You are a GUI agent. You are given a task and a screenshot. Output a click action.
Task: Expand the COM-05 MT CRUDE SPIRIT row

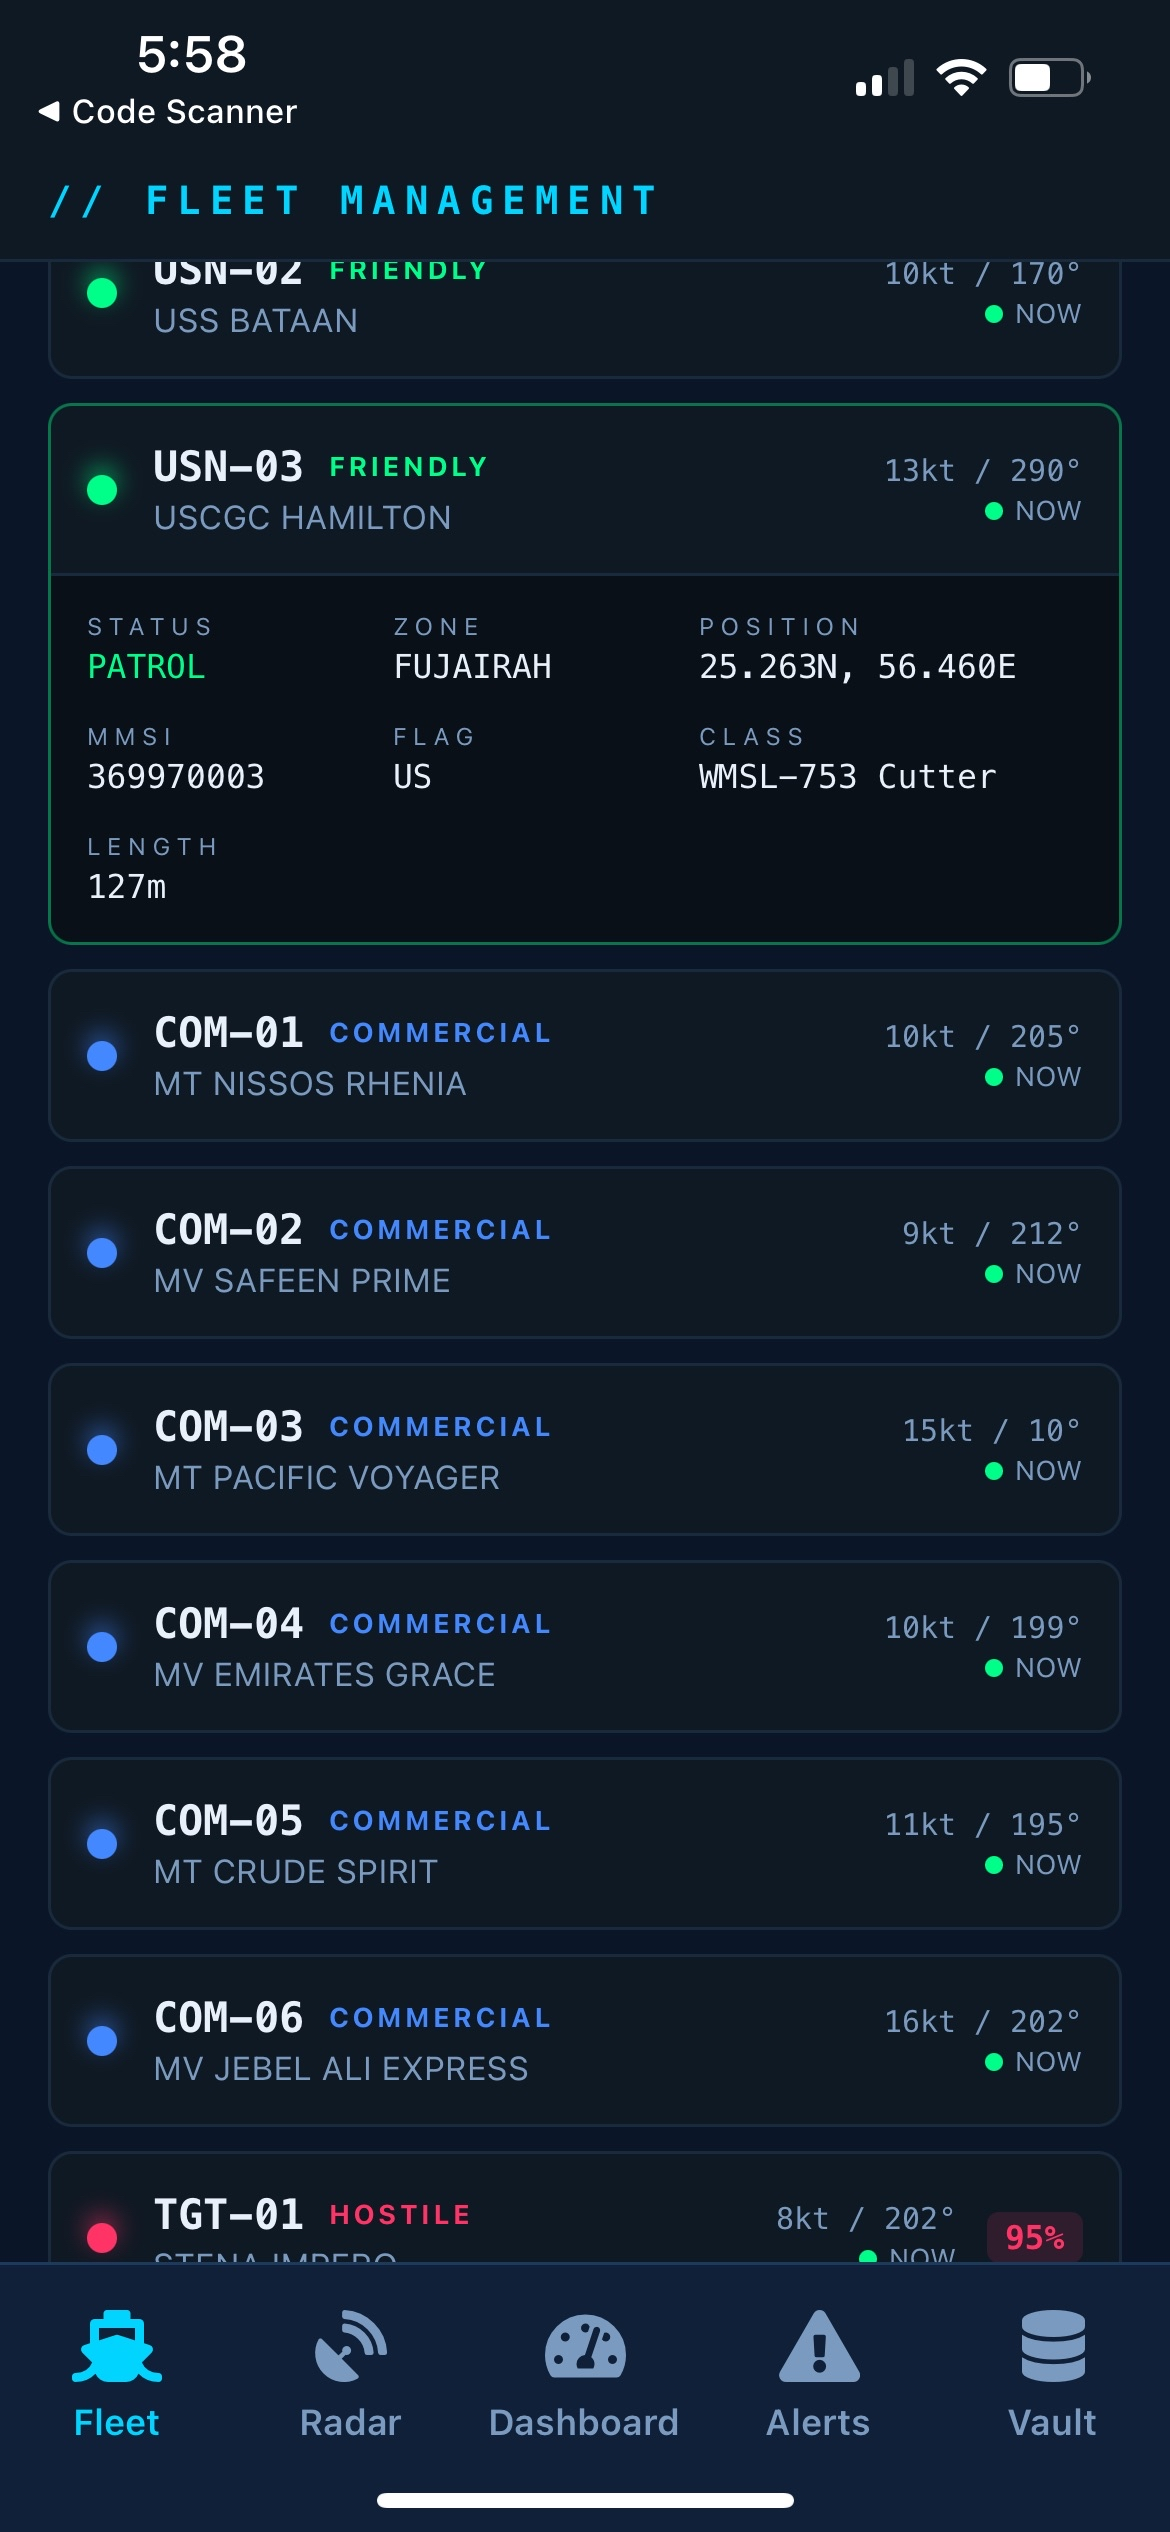584,1844
